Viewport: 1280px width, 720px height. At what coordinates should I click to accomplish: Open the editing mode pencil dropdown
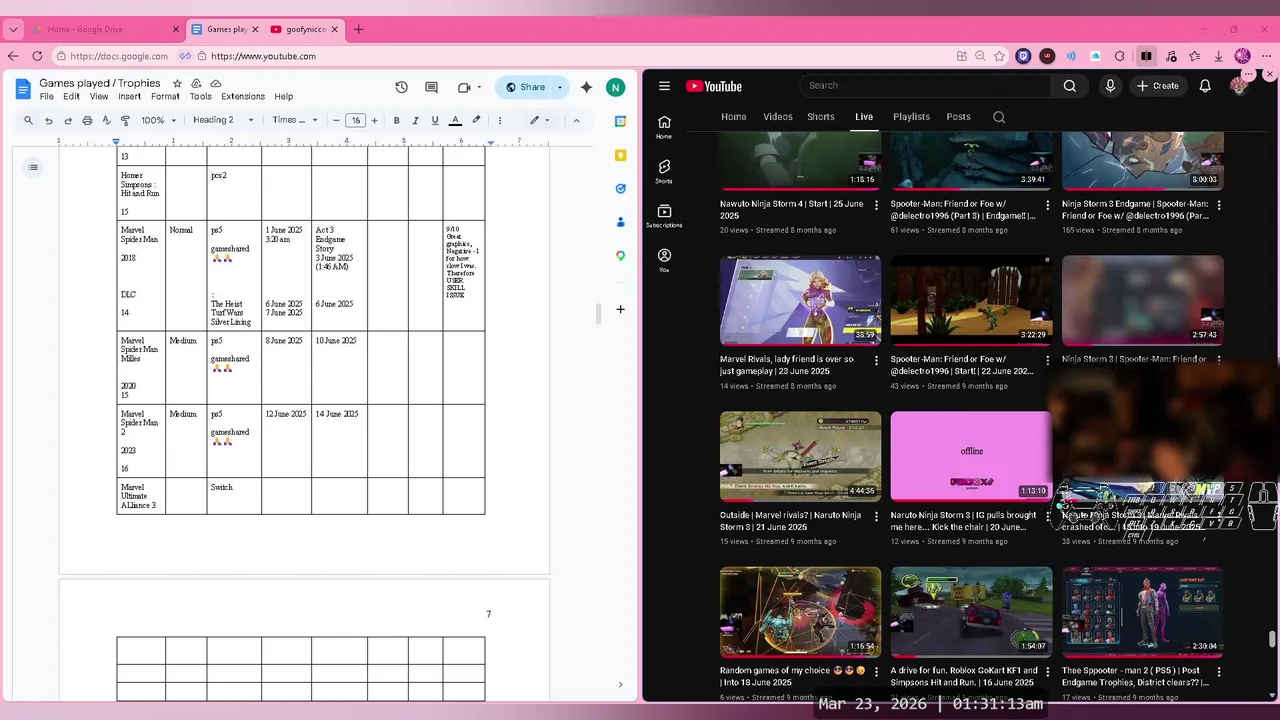[540, 120]
